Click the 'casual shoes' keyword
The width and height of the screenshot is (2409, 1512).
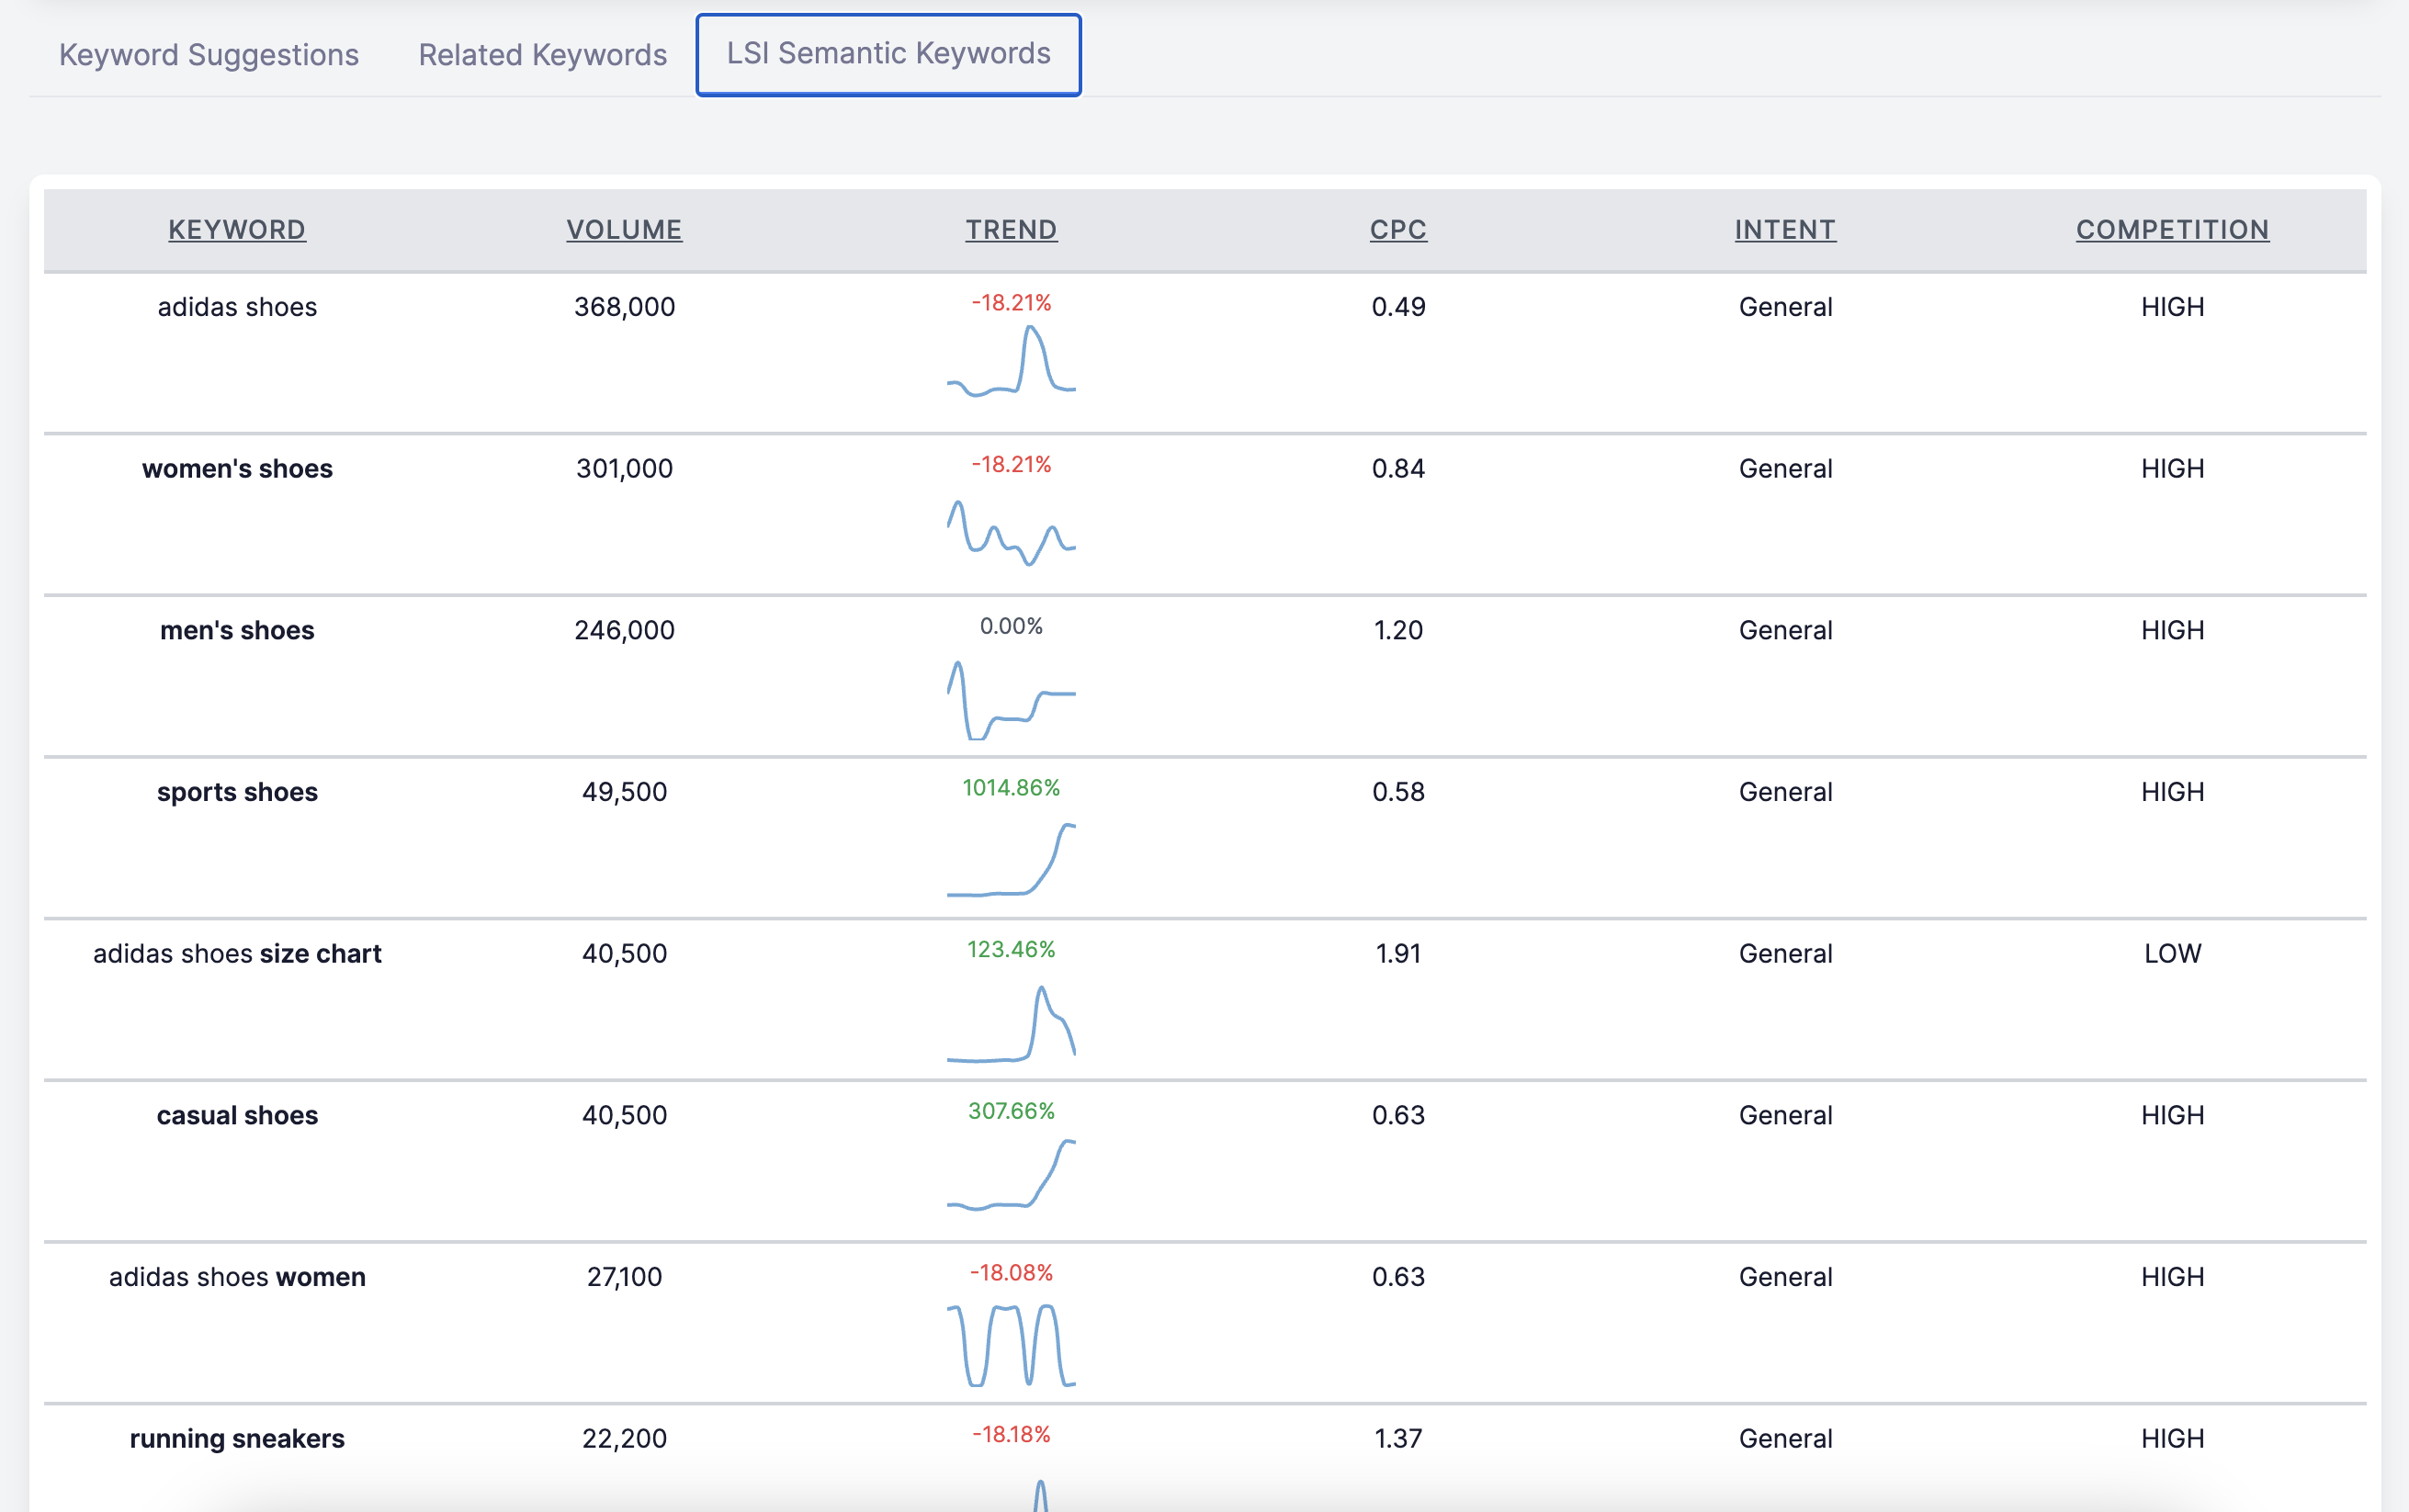[236, 1114]
